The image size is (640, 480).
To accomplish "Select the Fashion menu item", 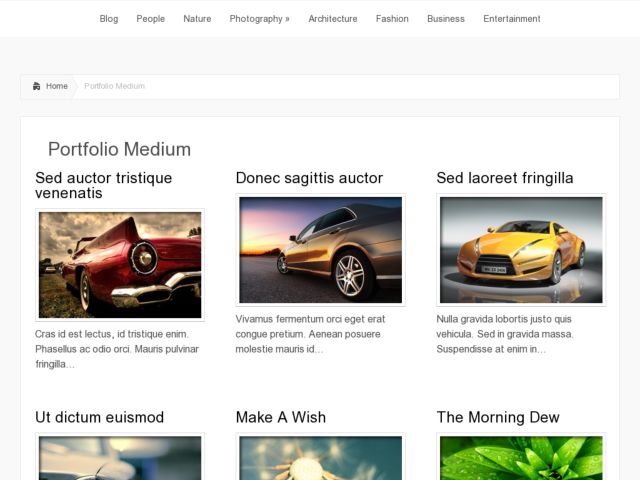I will click(x=392, y=19).
